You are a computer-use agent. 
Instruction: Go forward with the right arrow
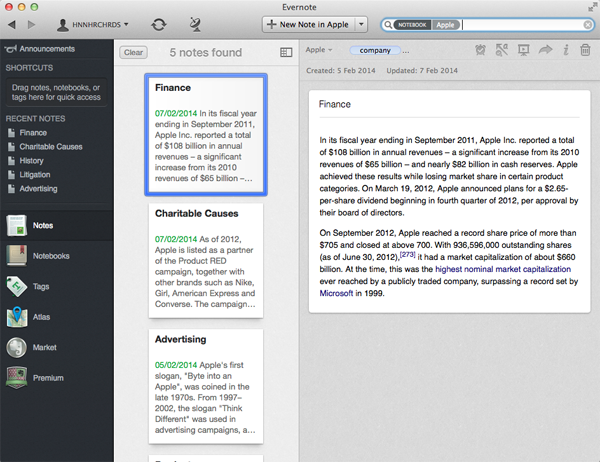coord(31,25)
